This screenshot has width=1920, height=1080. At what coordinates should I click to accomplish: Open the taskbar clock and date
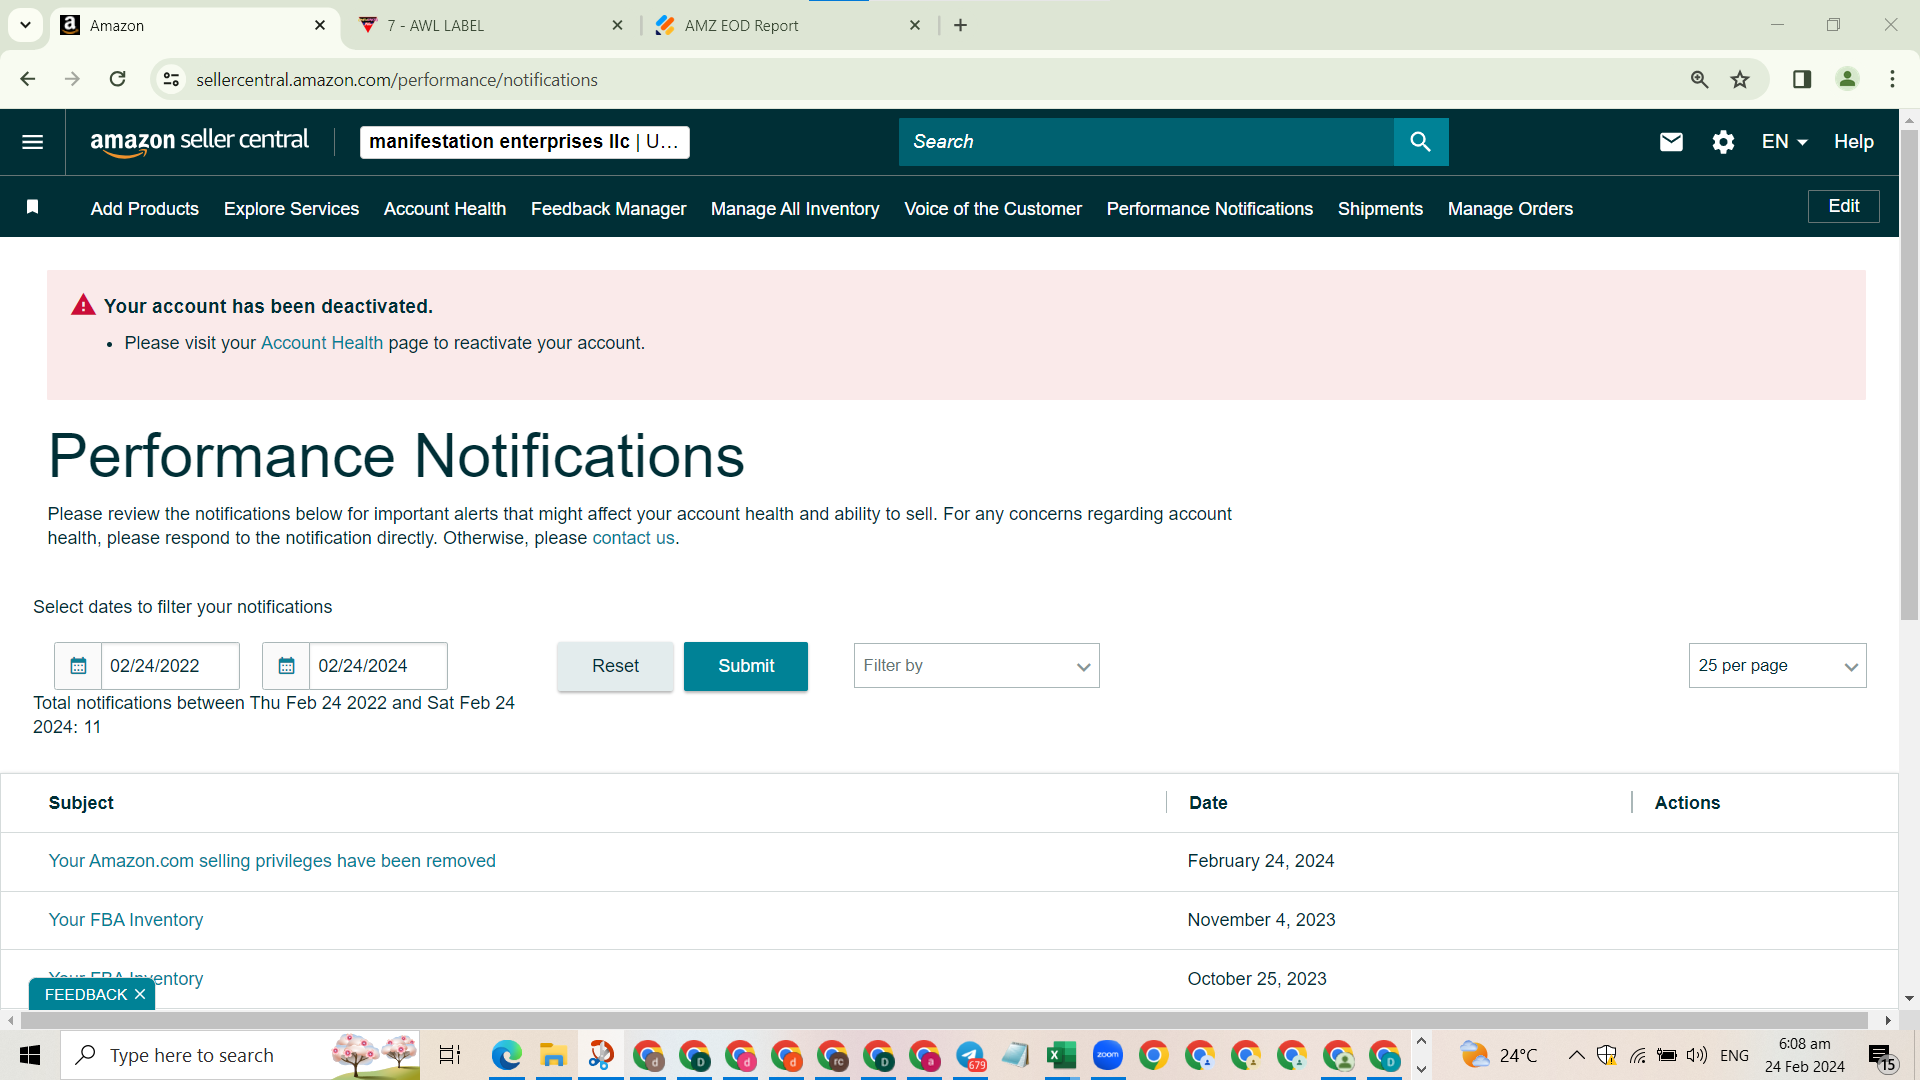(1804, 1055)
